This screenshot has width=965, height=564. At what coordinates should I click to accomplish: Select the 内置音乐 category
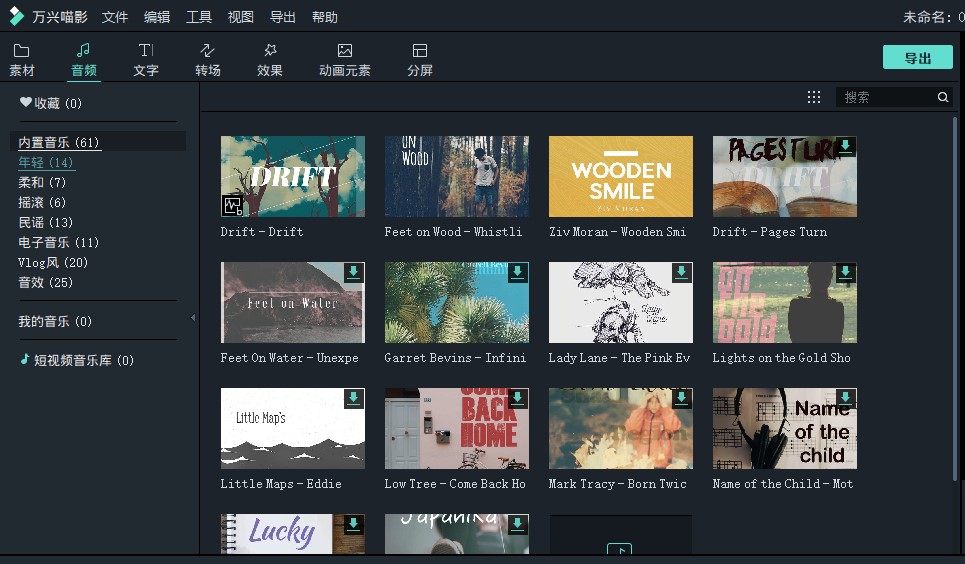(x=58, y=142)
